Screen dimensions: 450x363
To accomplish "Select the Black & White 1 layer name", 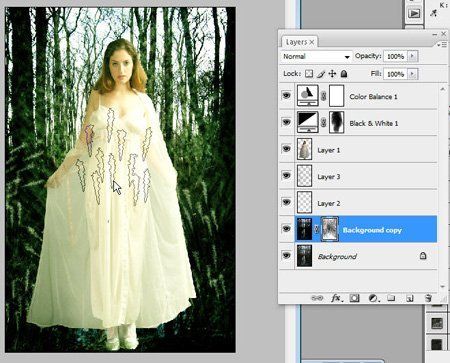I will 374,123.
